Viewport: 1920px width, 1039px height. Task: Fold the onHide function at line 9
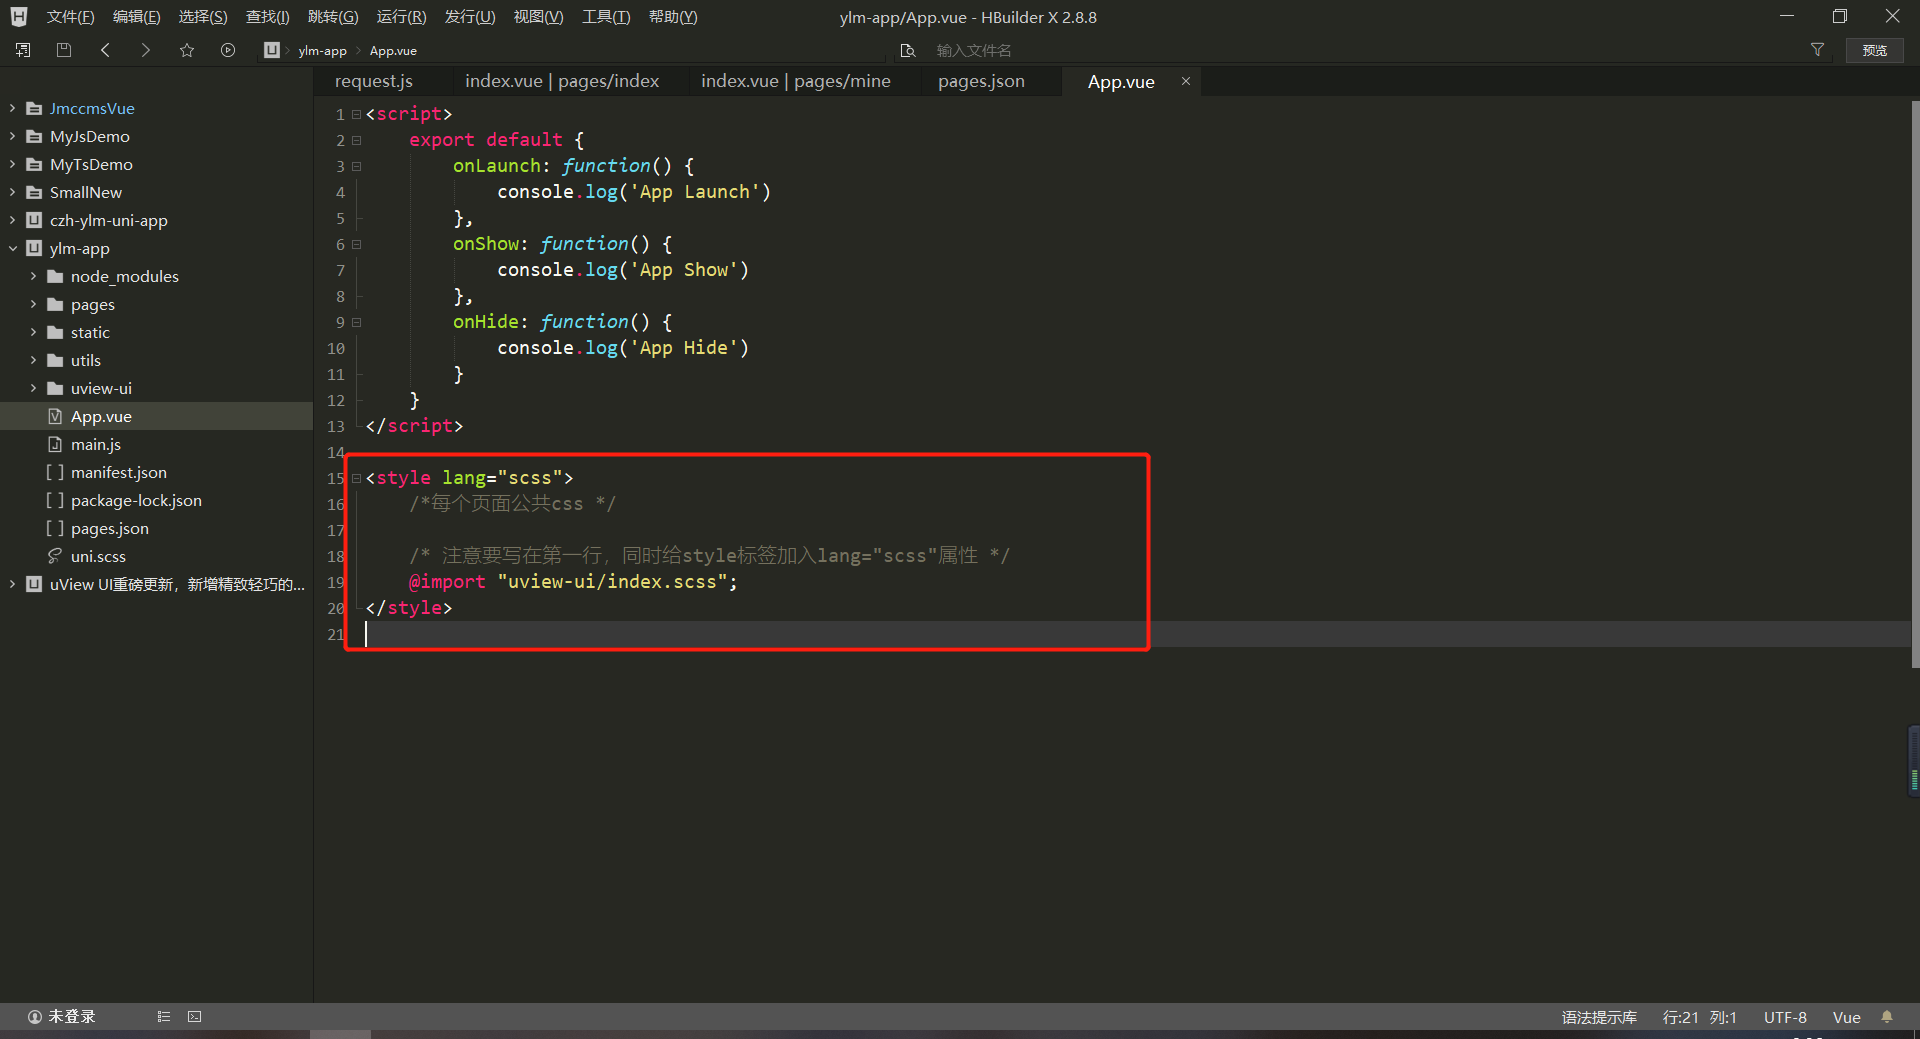[356, 322]
